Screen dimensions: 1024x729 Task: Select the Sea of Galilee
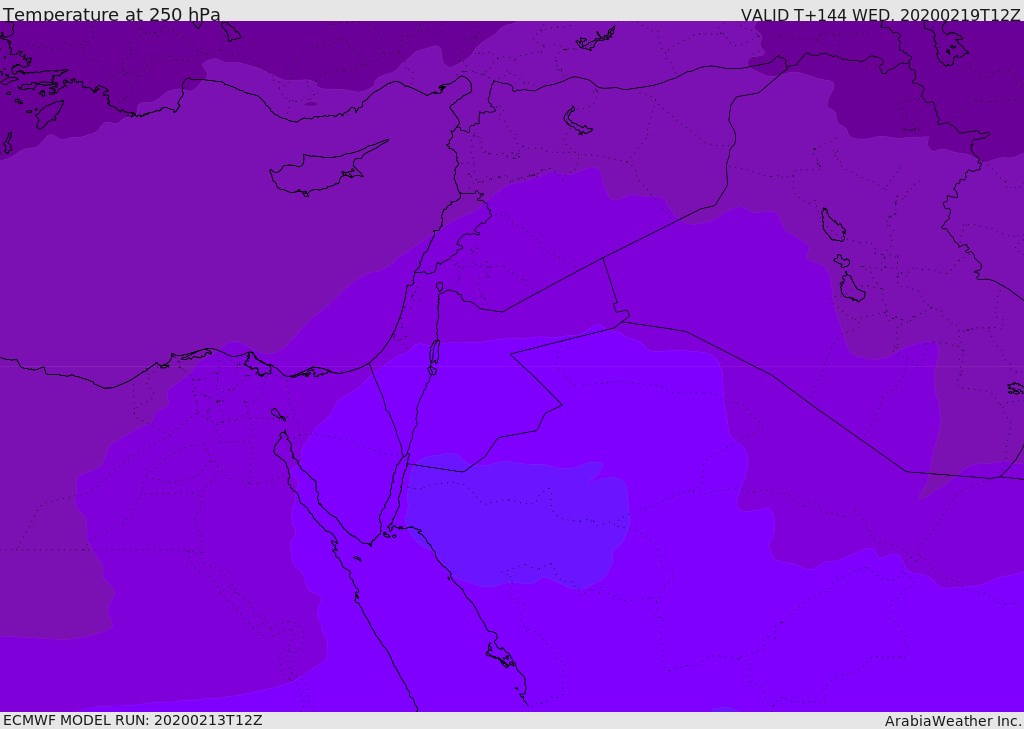pos(440,287)
